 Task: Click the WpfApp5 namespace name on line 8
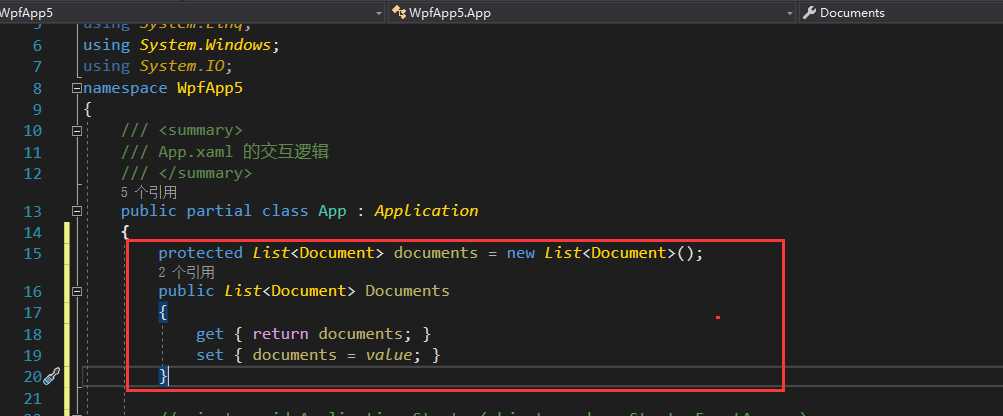tap(210, 88)
